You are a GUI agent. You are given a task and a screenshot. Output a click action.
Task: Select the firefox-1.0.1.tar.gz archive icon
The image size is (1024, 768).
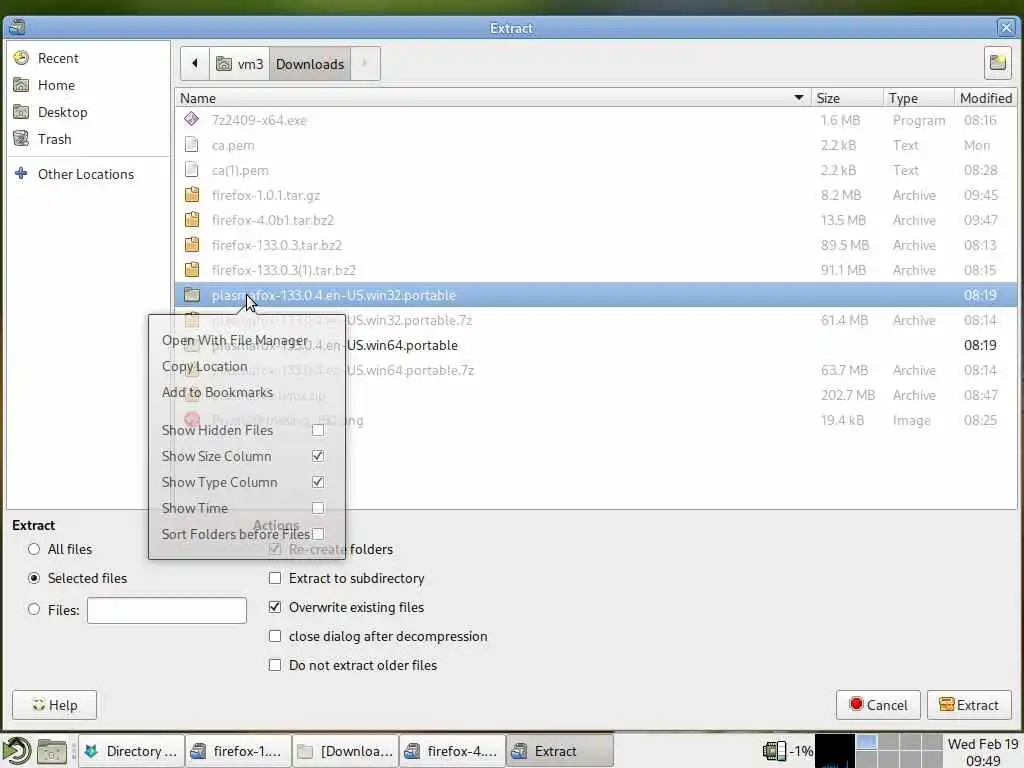pos(191,195)
